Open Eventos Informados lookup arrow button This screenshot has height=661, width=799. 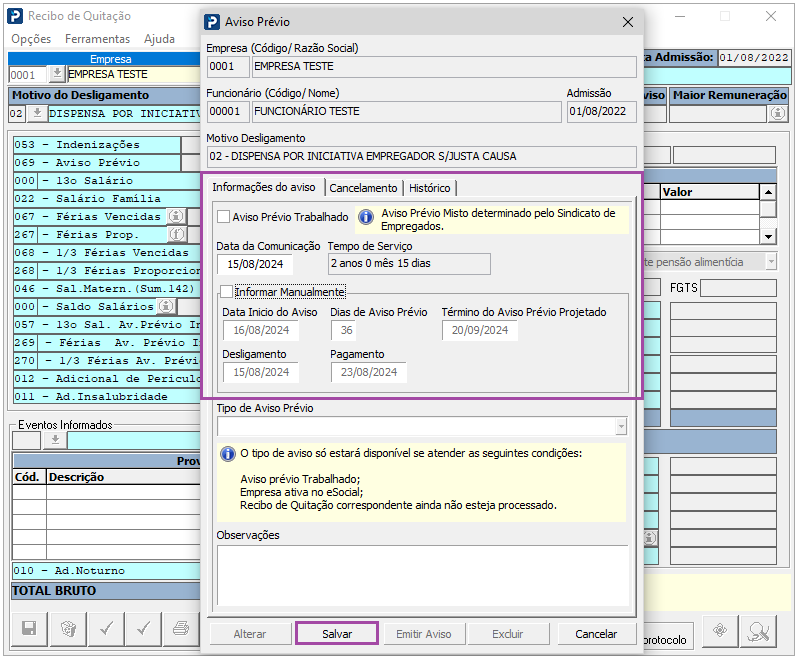pos(55,439)
